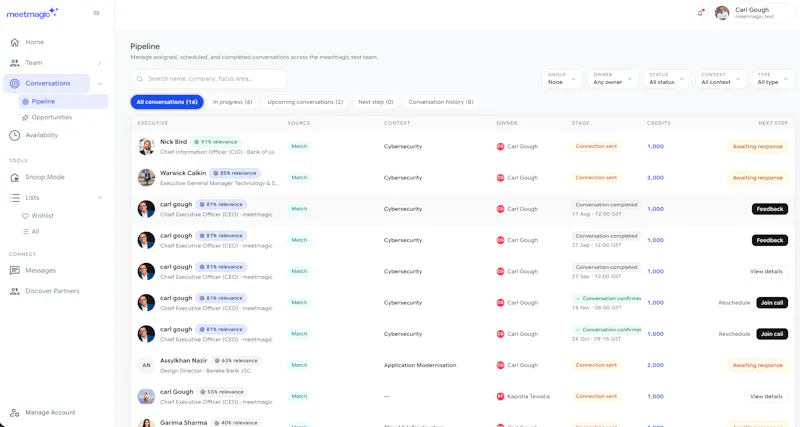The image size is (800, 427).
Task: Click the Lists icon
Action: 15,197
